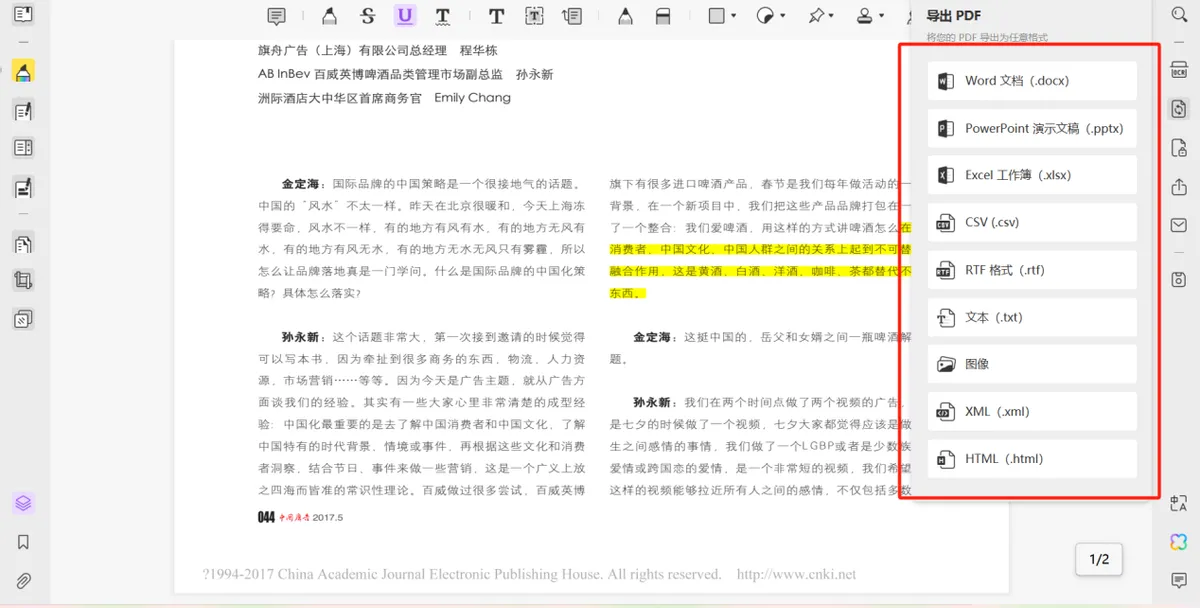1200x608 pixels.
Task: Click the name Emily Chang in the header
Action: click(472, 98)
